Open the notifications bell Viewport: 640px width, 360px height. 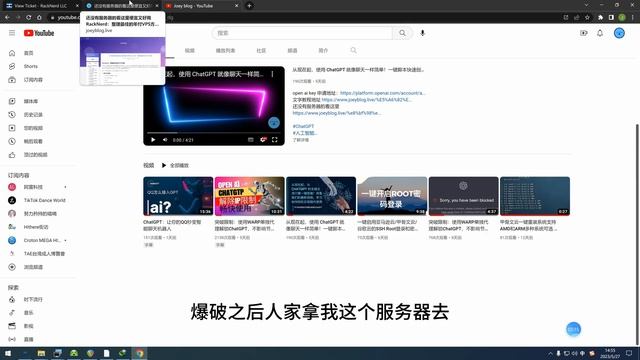click(x=600, y=33)
